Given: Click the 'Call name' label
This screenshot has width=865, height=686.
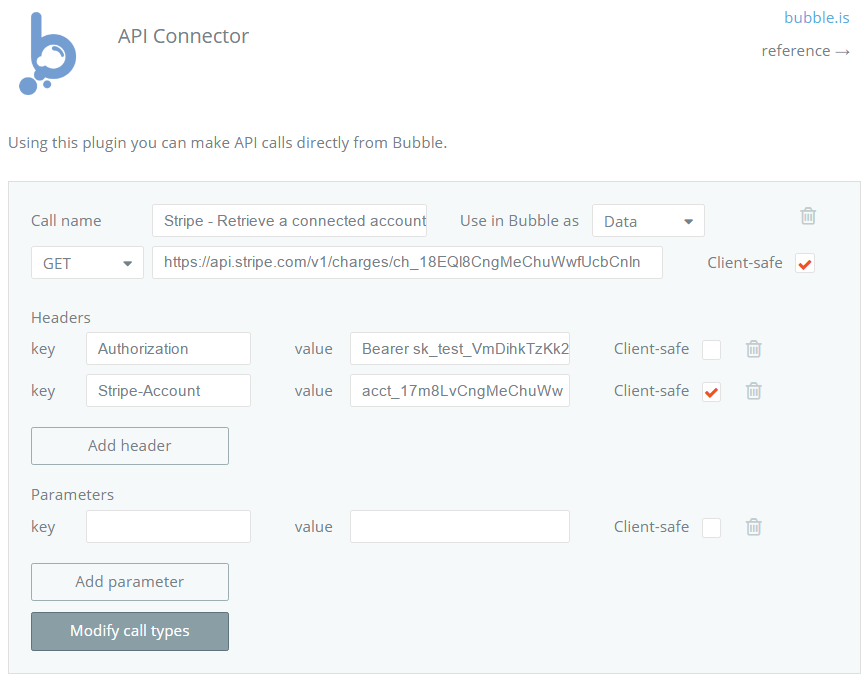Looking at the screenshot, I should [66, 221].
